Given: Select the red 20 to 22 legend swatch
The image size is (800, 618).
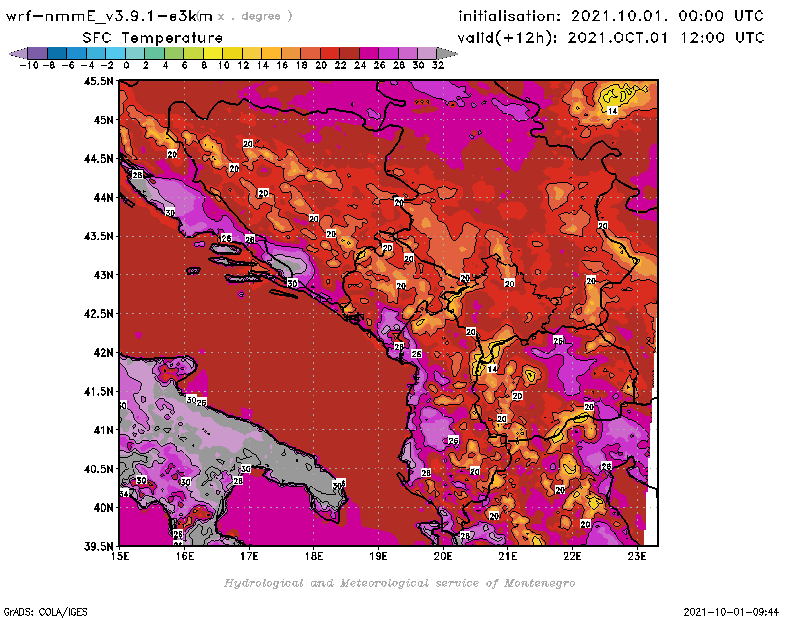Looking at the screenshot, I should coord(330,53).
